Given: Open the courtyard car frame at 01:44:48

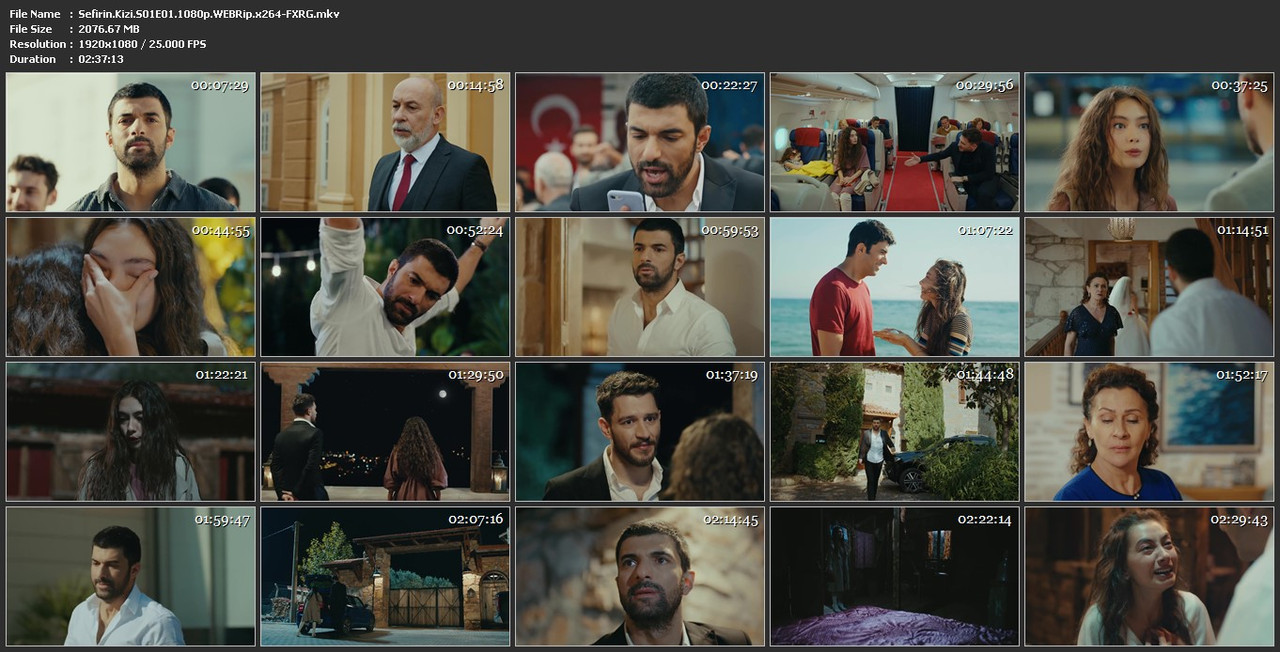Looking at the screenshot, I should pos(895,432).
